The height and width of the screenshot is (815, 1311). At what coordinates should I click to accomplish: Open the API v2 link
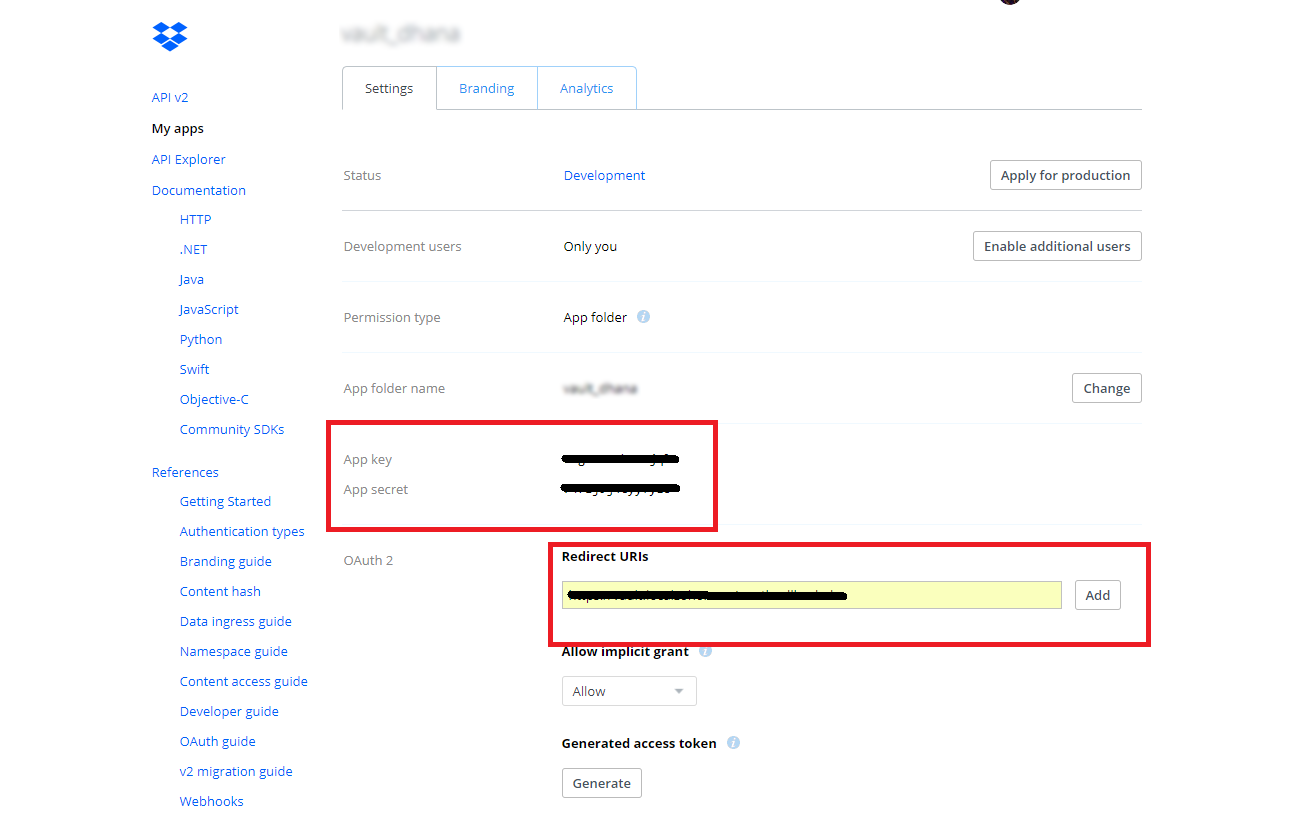(x=170, y=97)
